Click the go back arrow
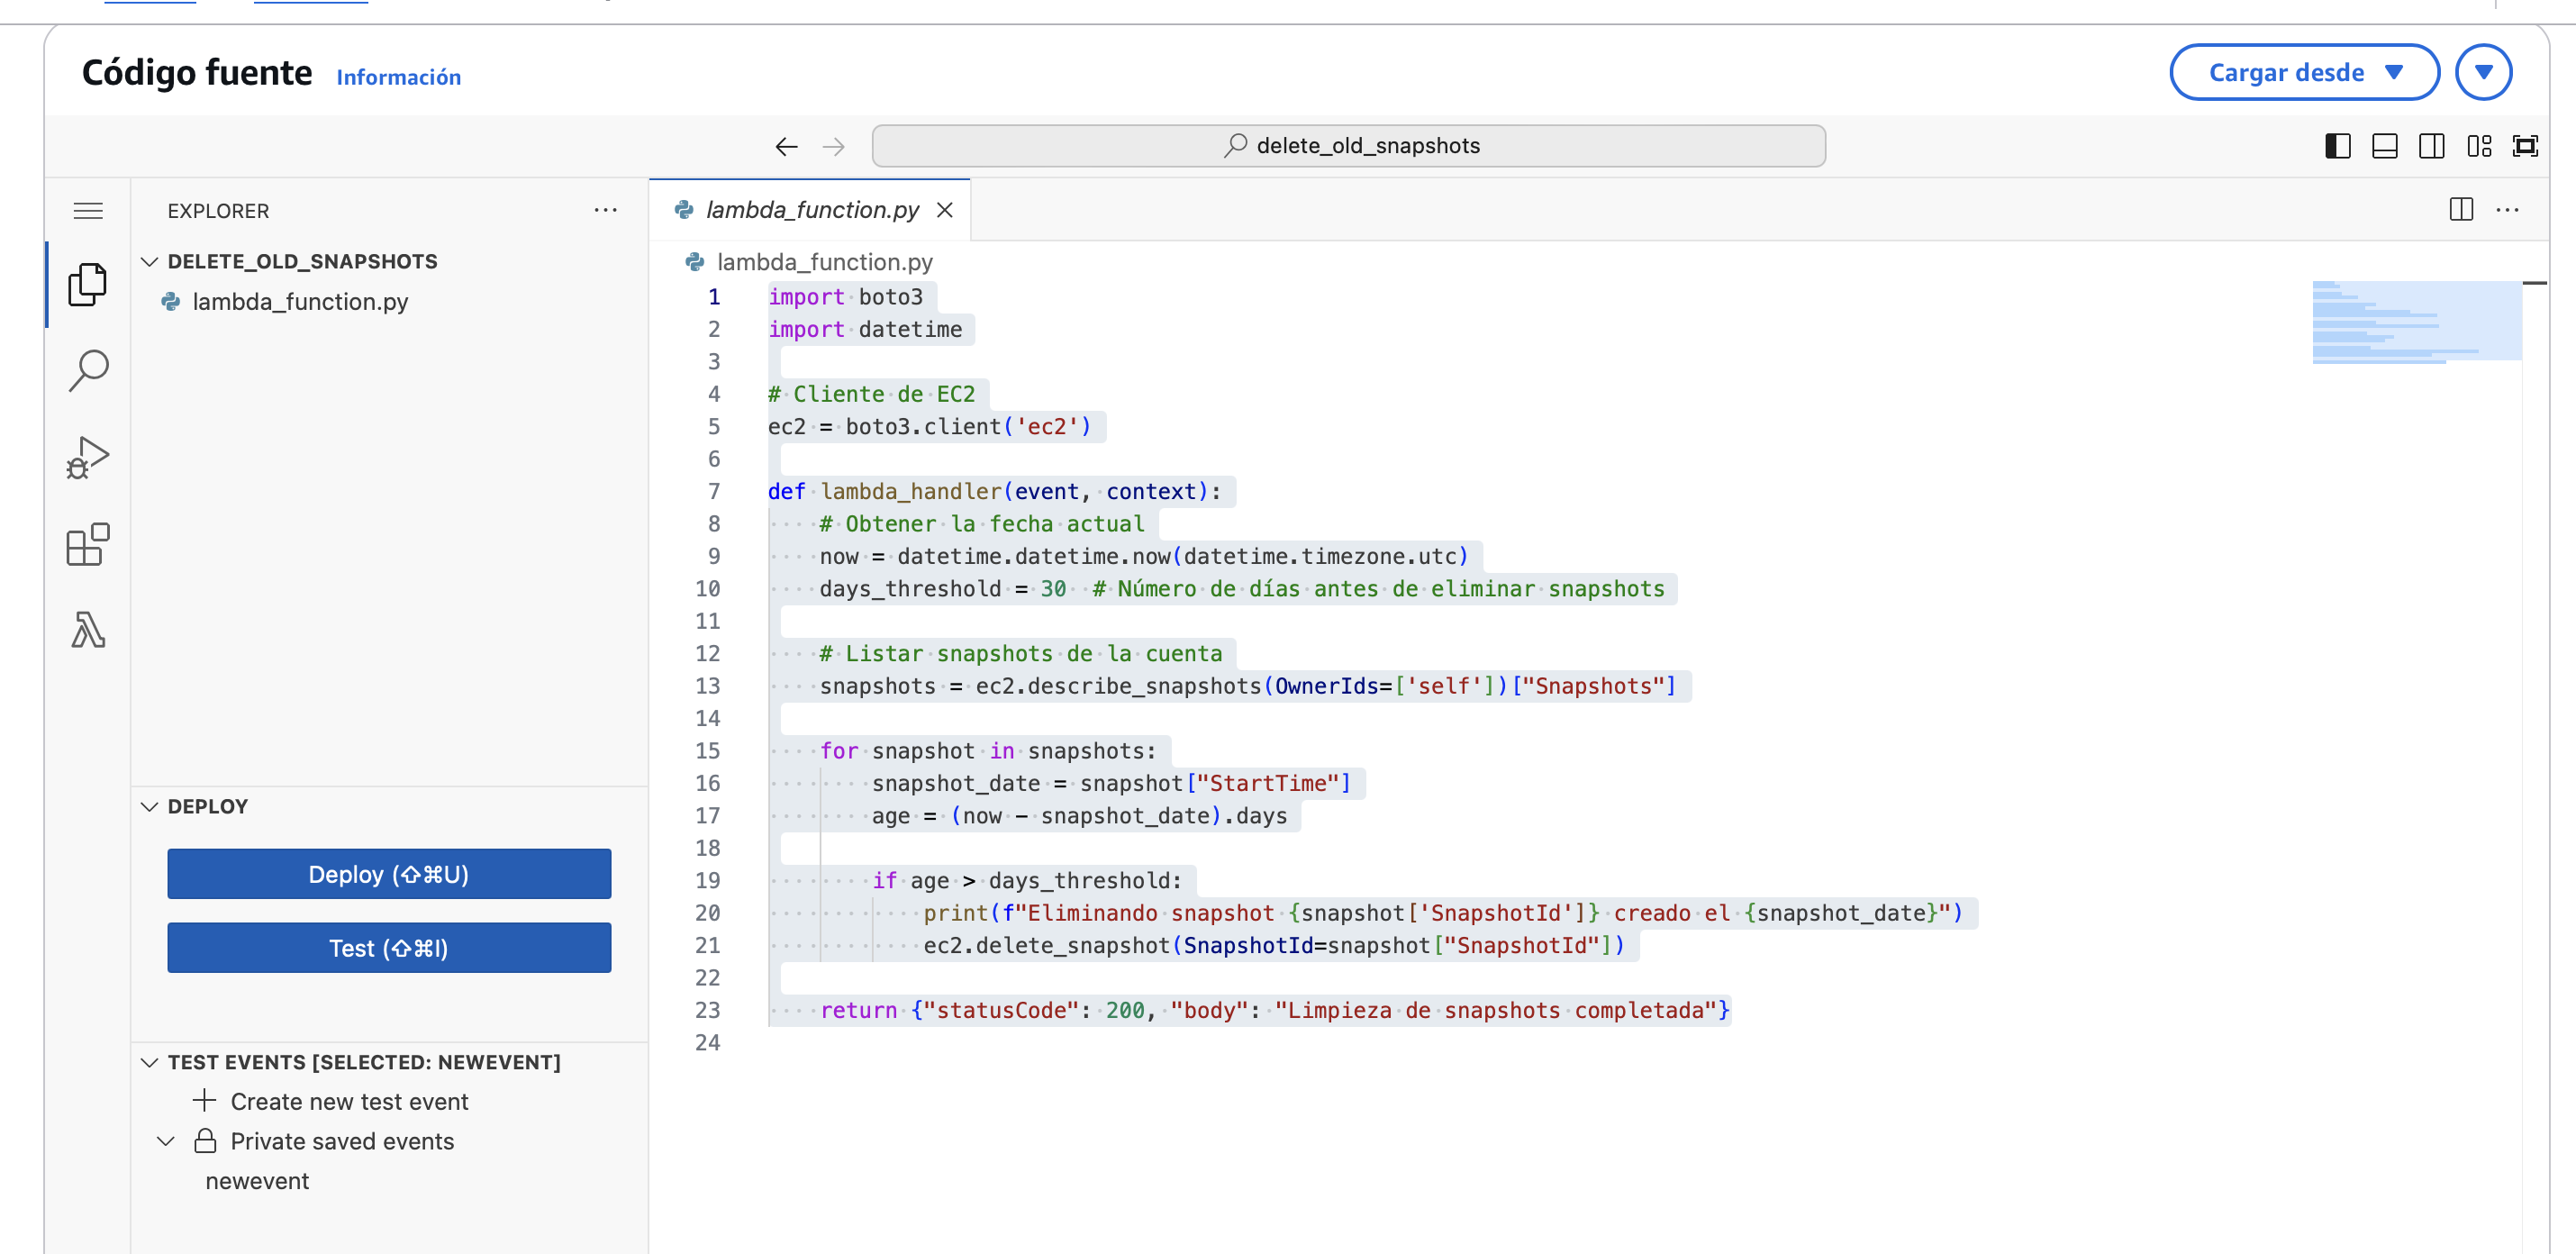Image resolution: width=2576 pixels, height=1254 pixels. click(x=786, y=147)
